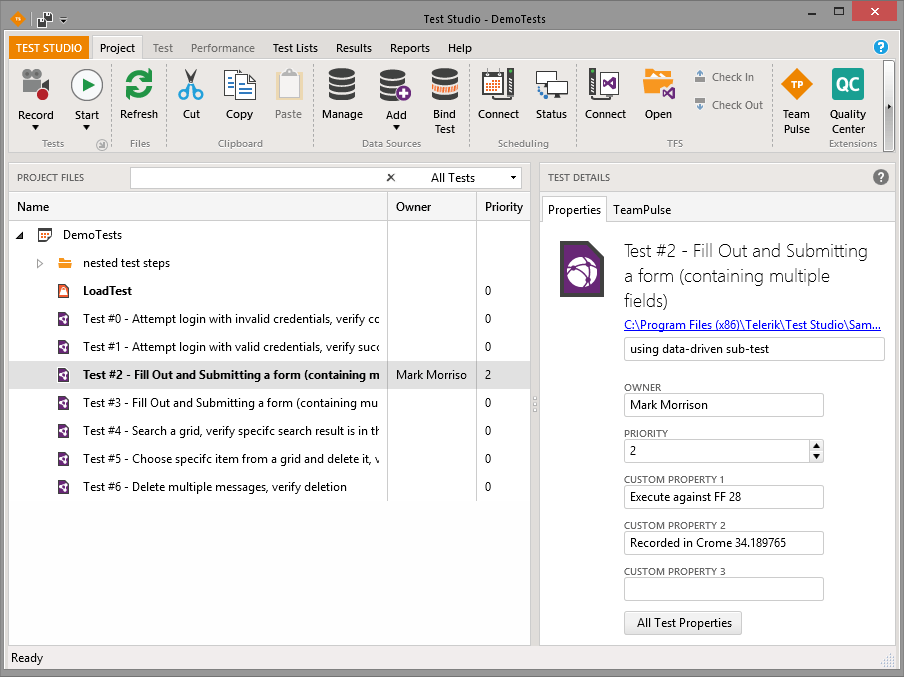The image size is (904, 677).
Task: Open the Quality Center extension
Action: point(848,101)
